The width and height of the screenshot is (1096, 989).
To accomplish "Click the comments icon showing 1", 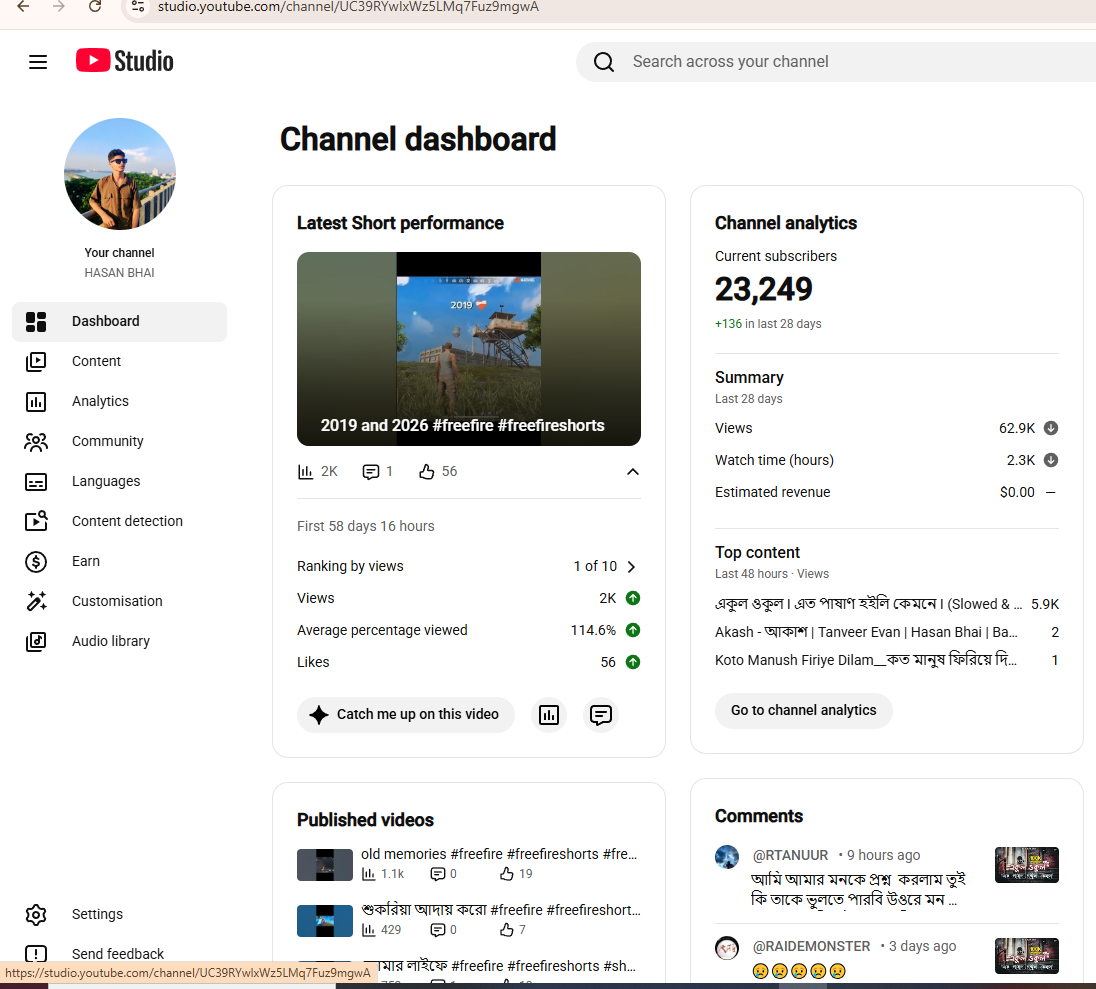I will pyautogui.click(x=370, y=472).
